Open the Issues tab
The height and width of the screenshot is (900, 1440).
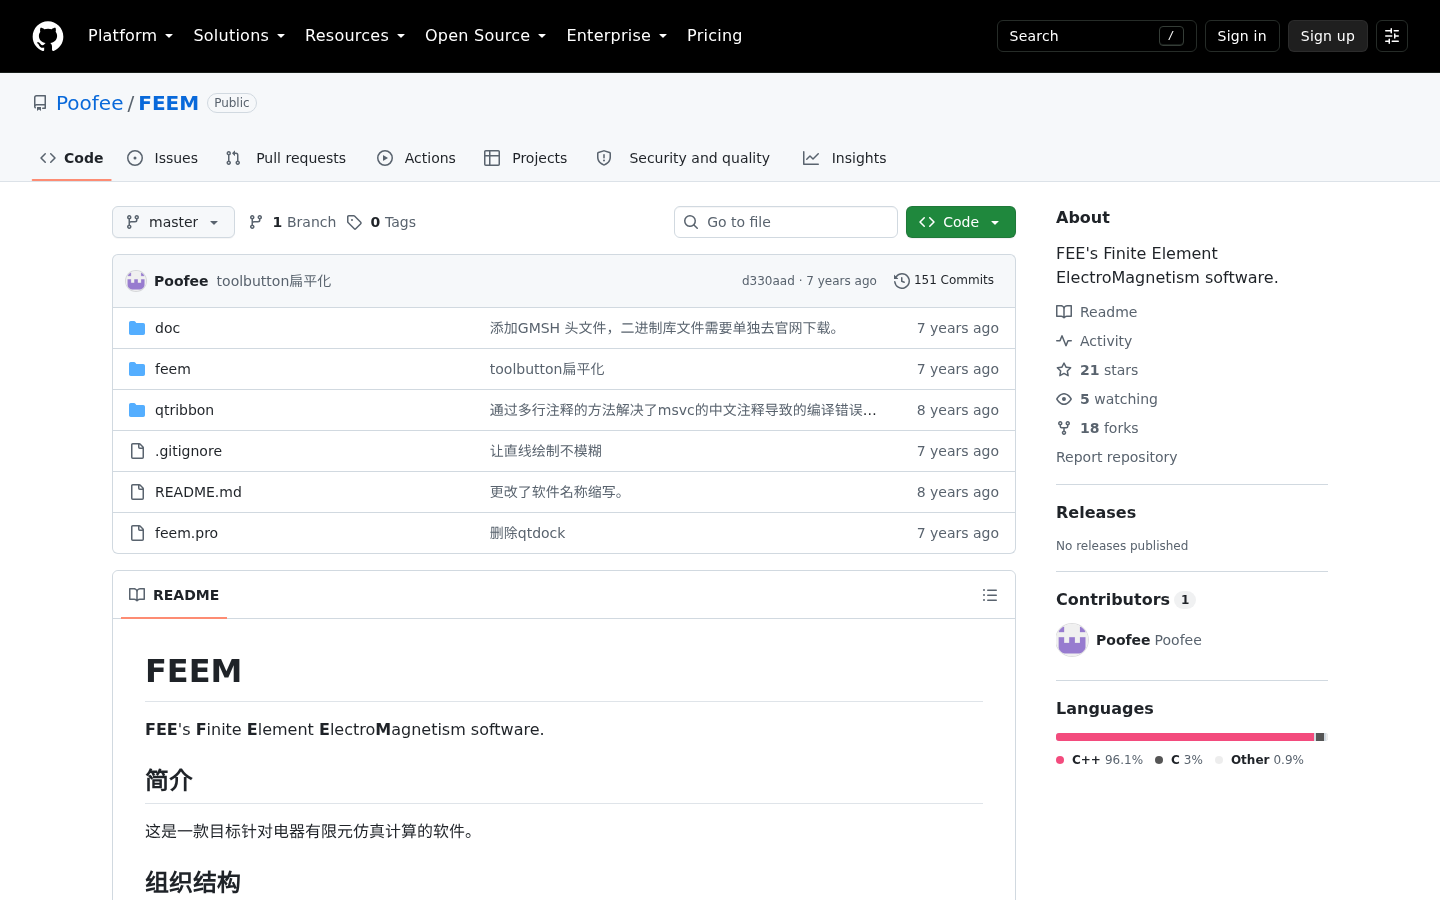point(163,158)
